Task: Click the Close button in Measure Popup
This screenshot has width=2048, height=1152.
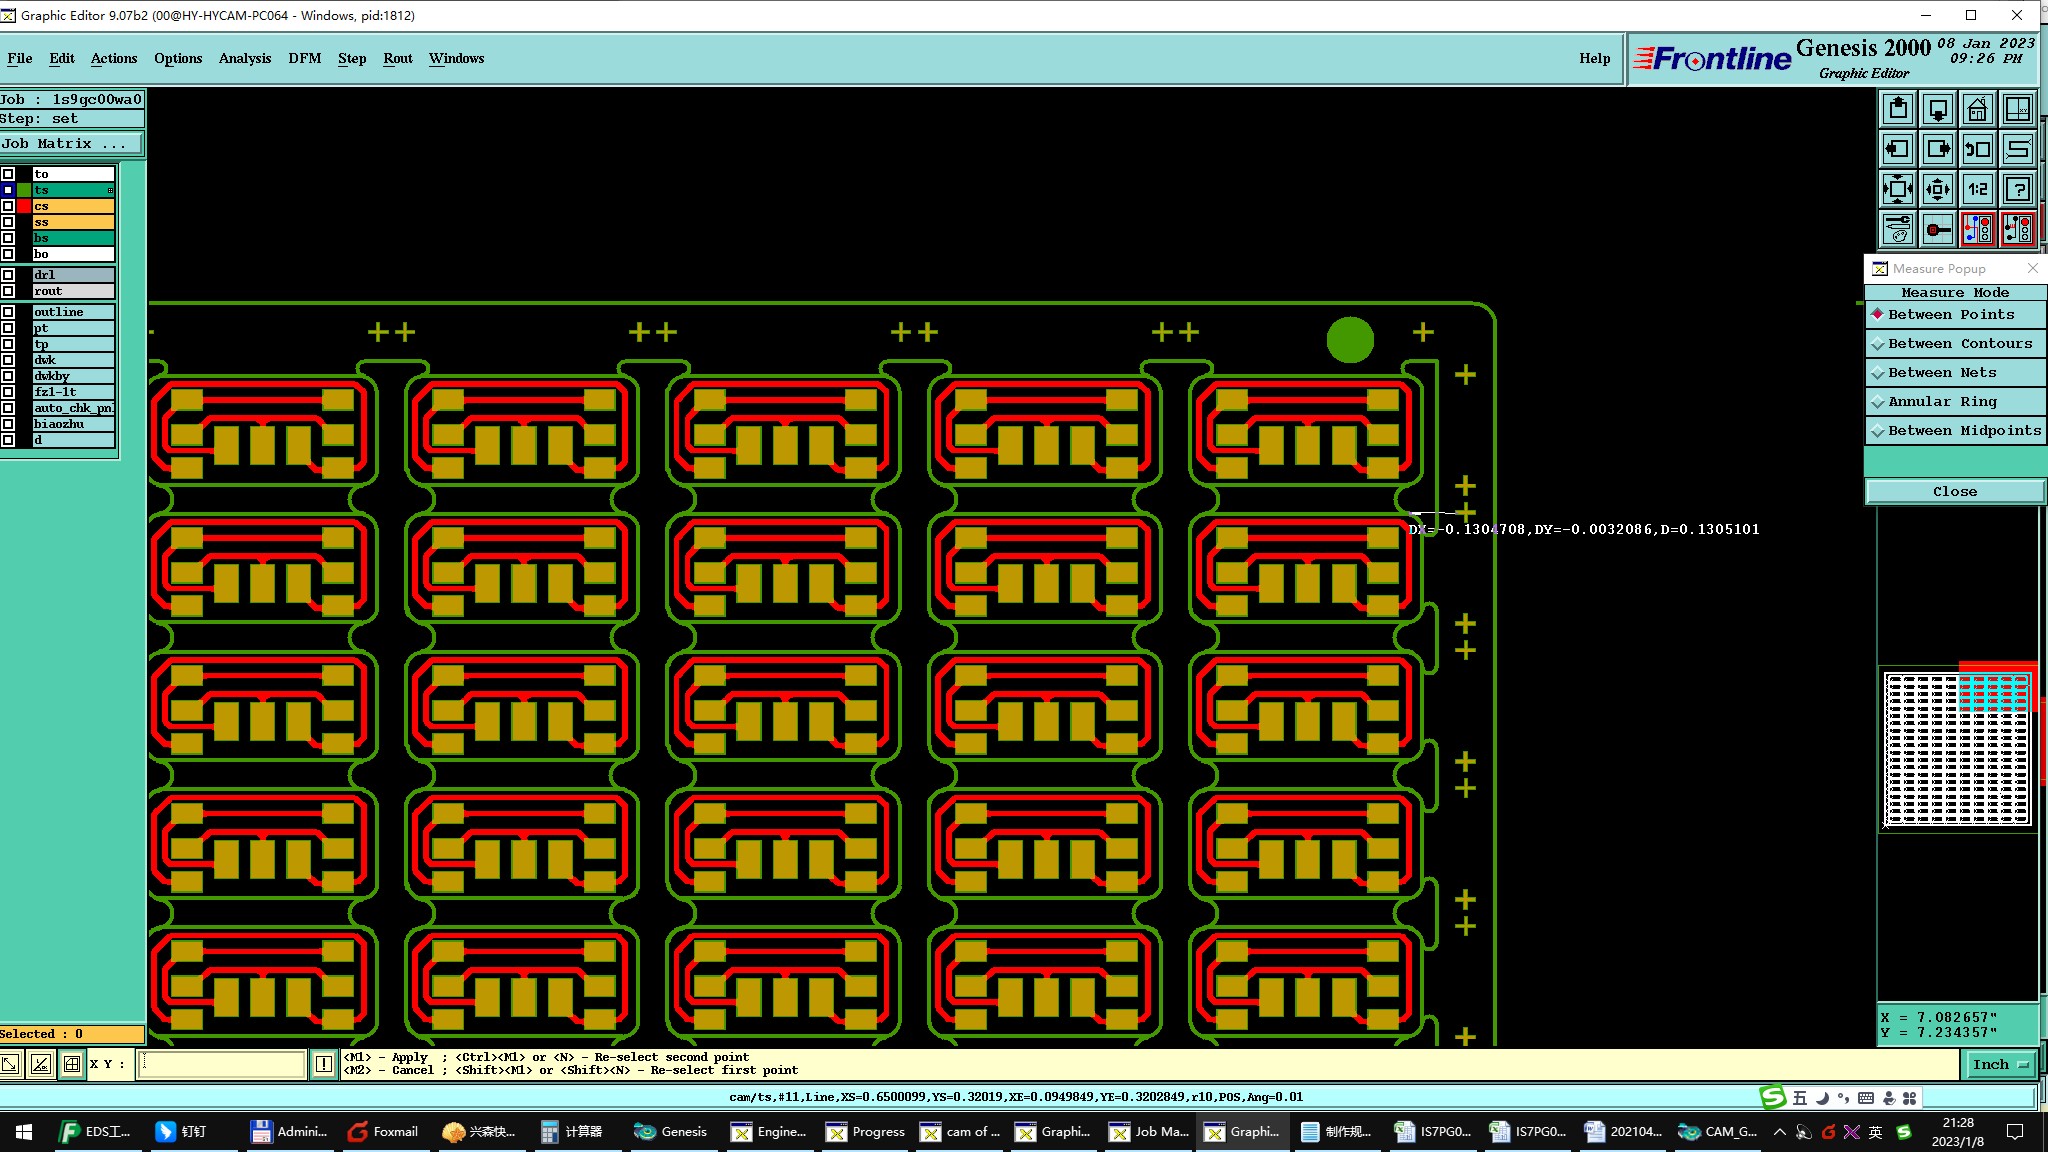Action: click(1954, 491)
